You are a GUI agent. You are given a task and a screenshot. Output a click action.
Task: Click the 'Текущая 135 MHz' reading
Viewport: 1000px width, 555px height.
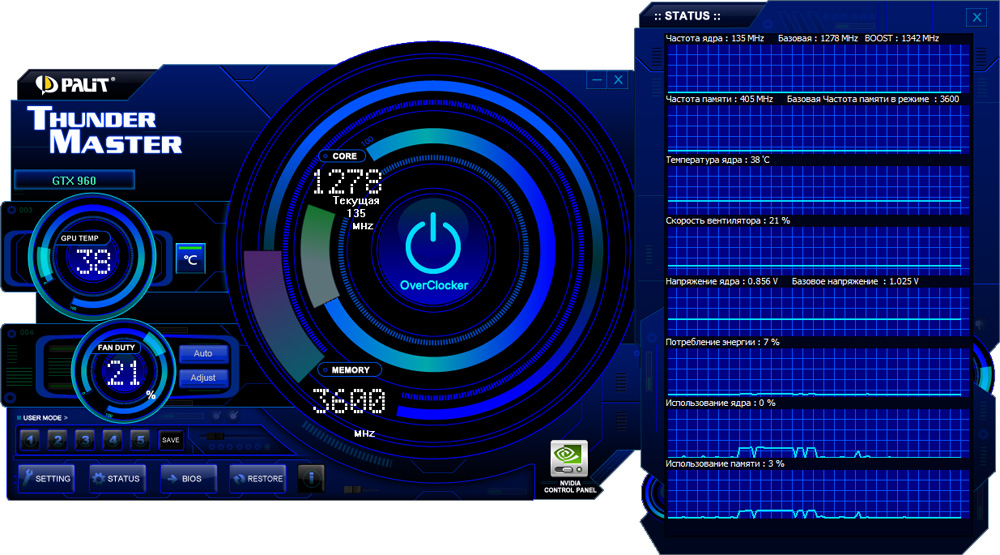[x=357, y=213]
